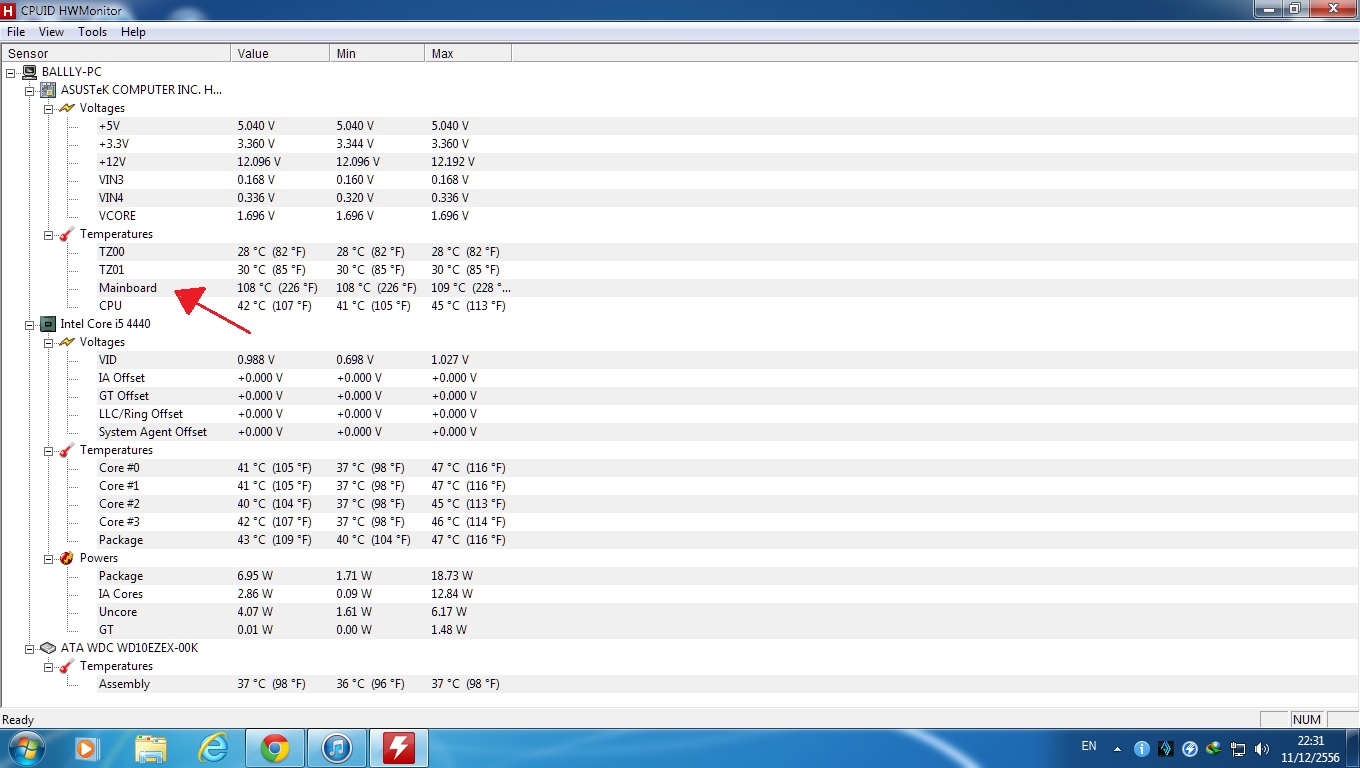
Task: Click the BALLLY-PC computer icon
Action: (x=29, y=72)
